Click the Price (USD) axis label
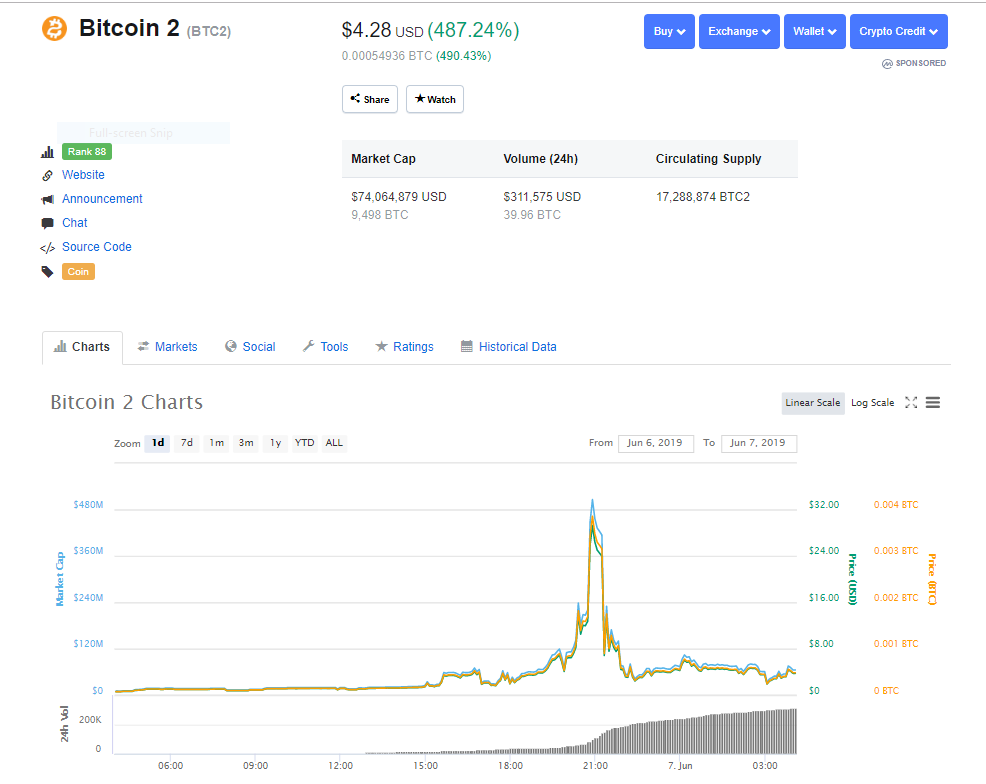The image size is (986, 784). [853, 579]
